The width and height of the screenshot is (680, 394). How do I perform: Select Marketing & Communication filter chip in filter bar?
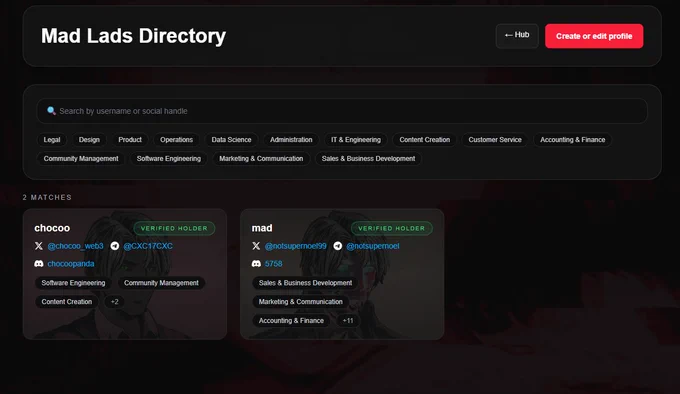pyautogui.click(x=261, y=159)
